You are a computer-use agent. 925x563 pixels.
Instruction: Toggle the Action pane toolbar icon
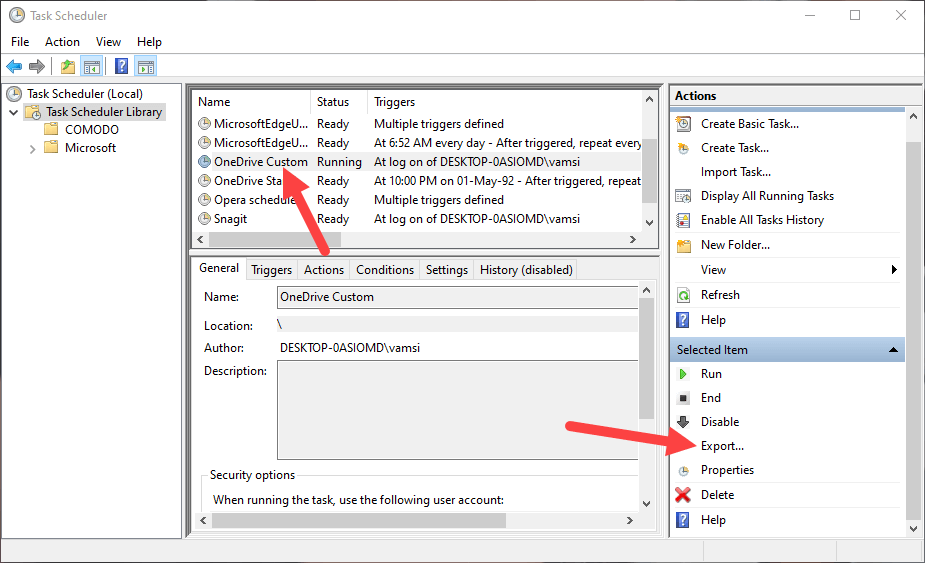point(146,67)
